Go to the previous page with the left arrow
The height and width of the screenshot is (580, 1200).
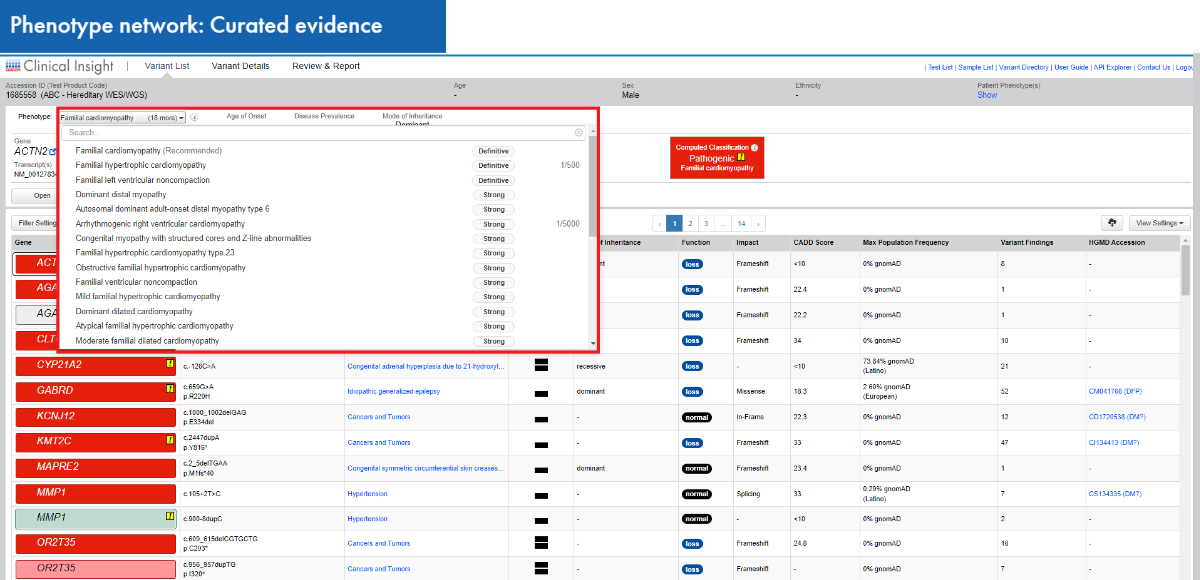(x=659, y=223)
